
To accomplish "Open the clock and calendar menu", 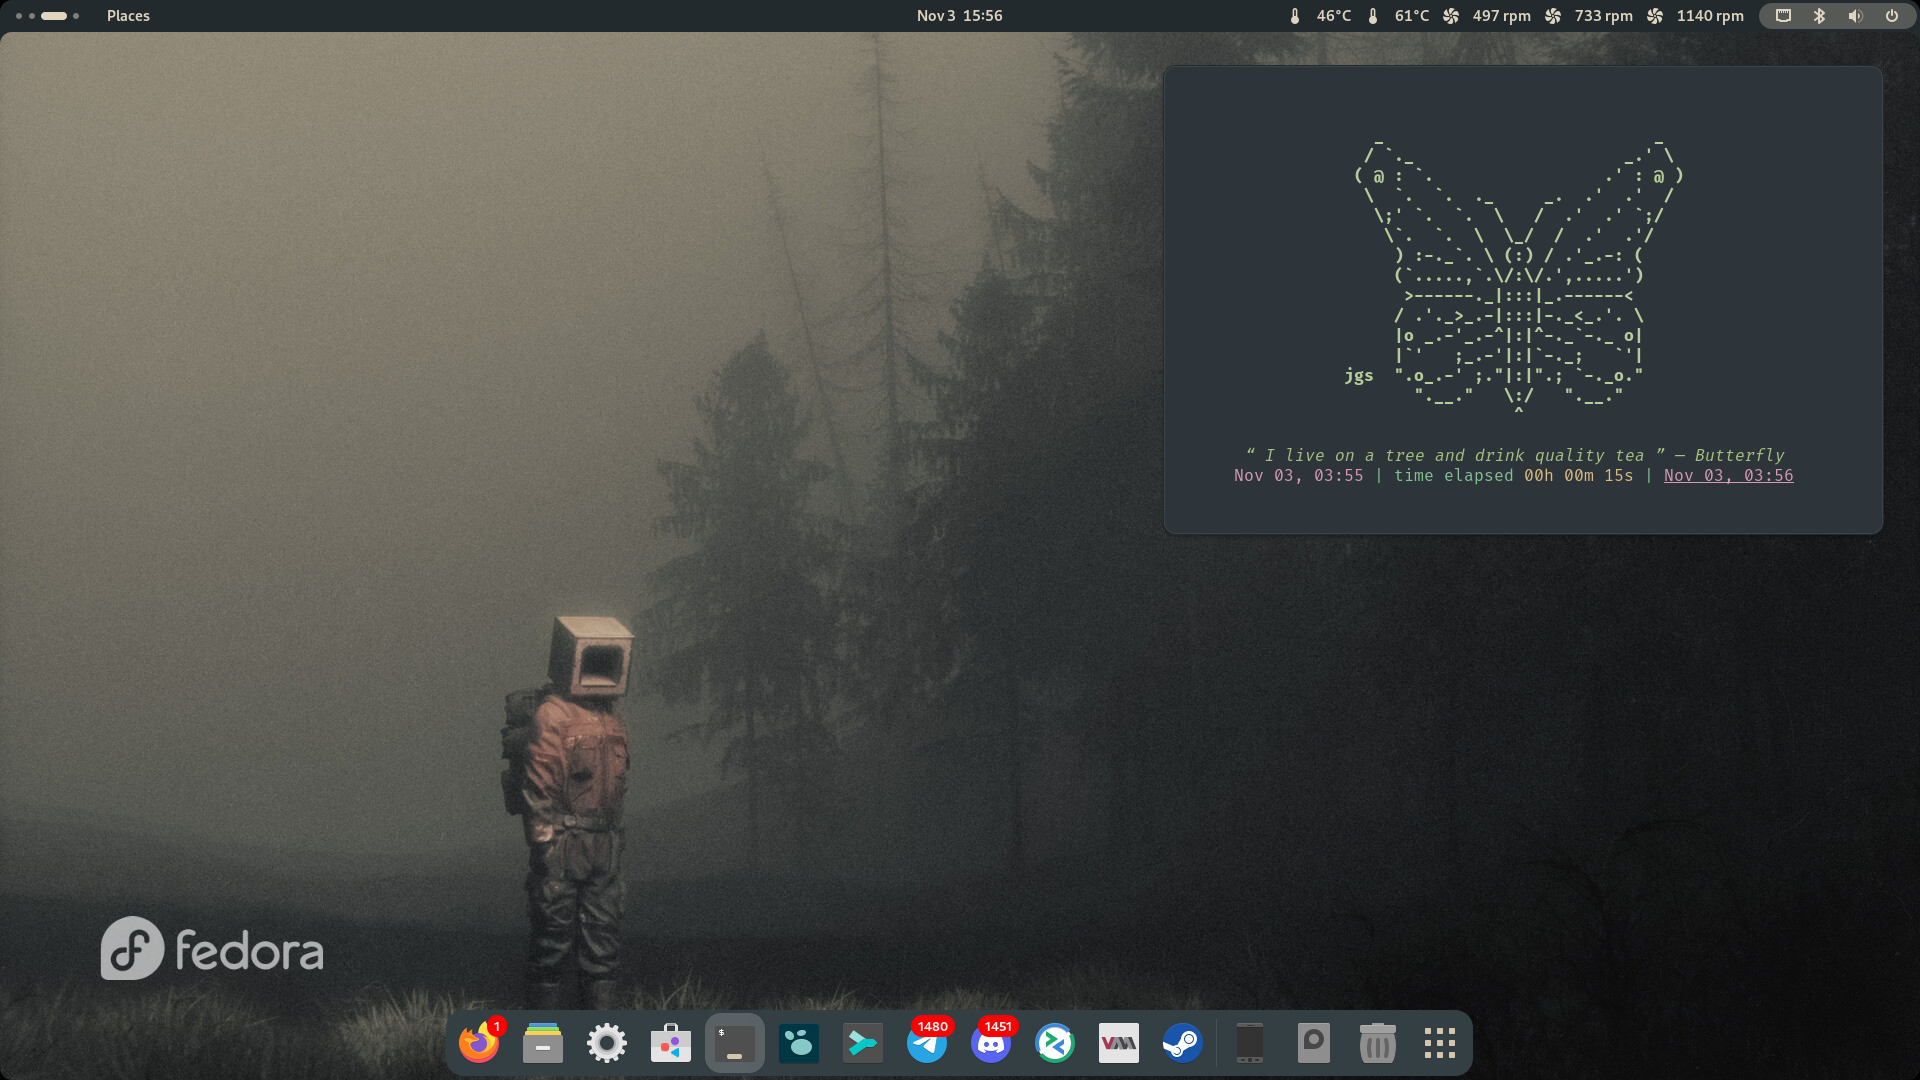I will [959, 16].
